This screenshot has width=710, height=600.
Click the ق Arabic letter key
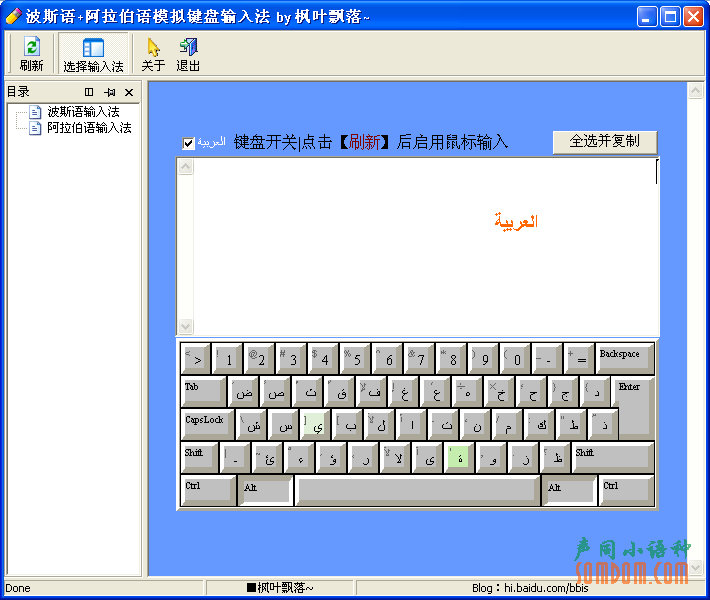pyautogui.click(x=339, y=391)
